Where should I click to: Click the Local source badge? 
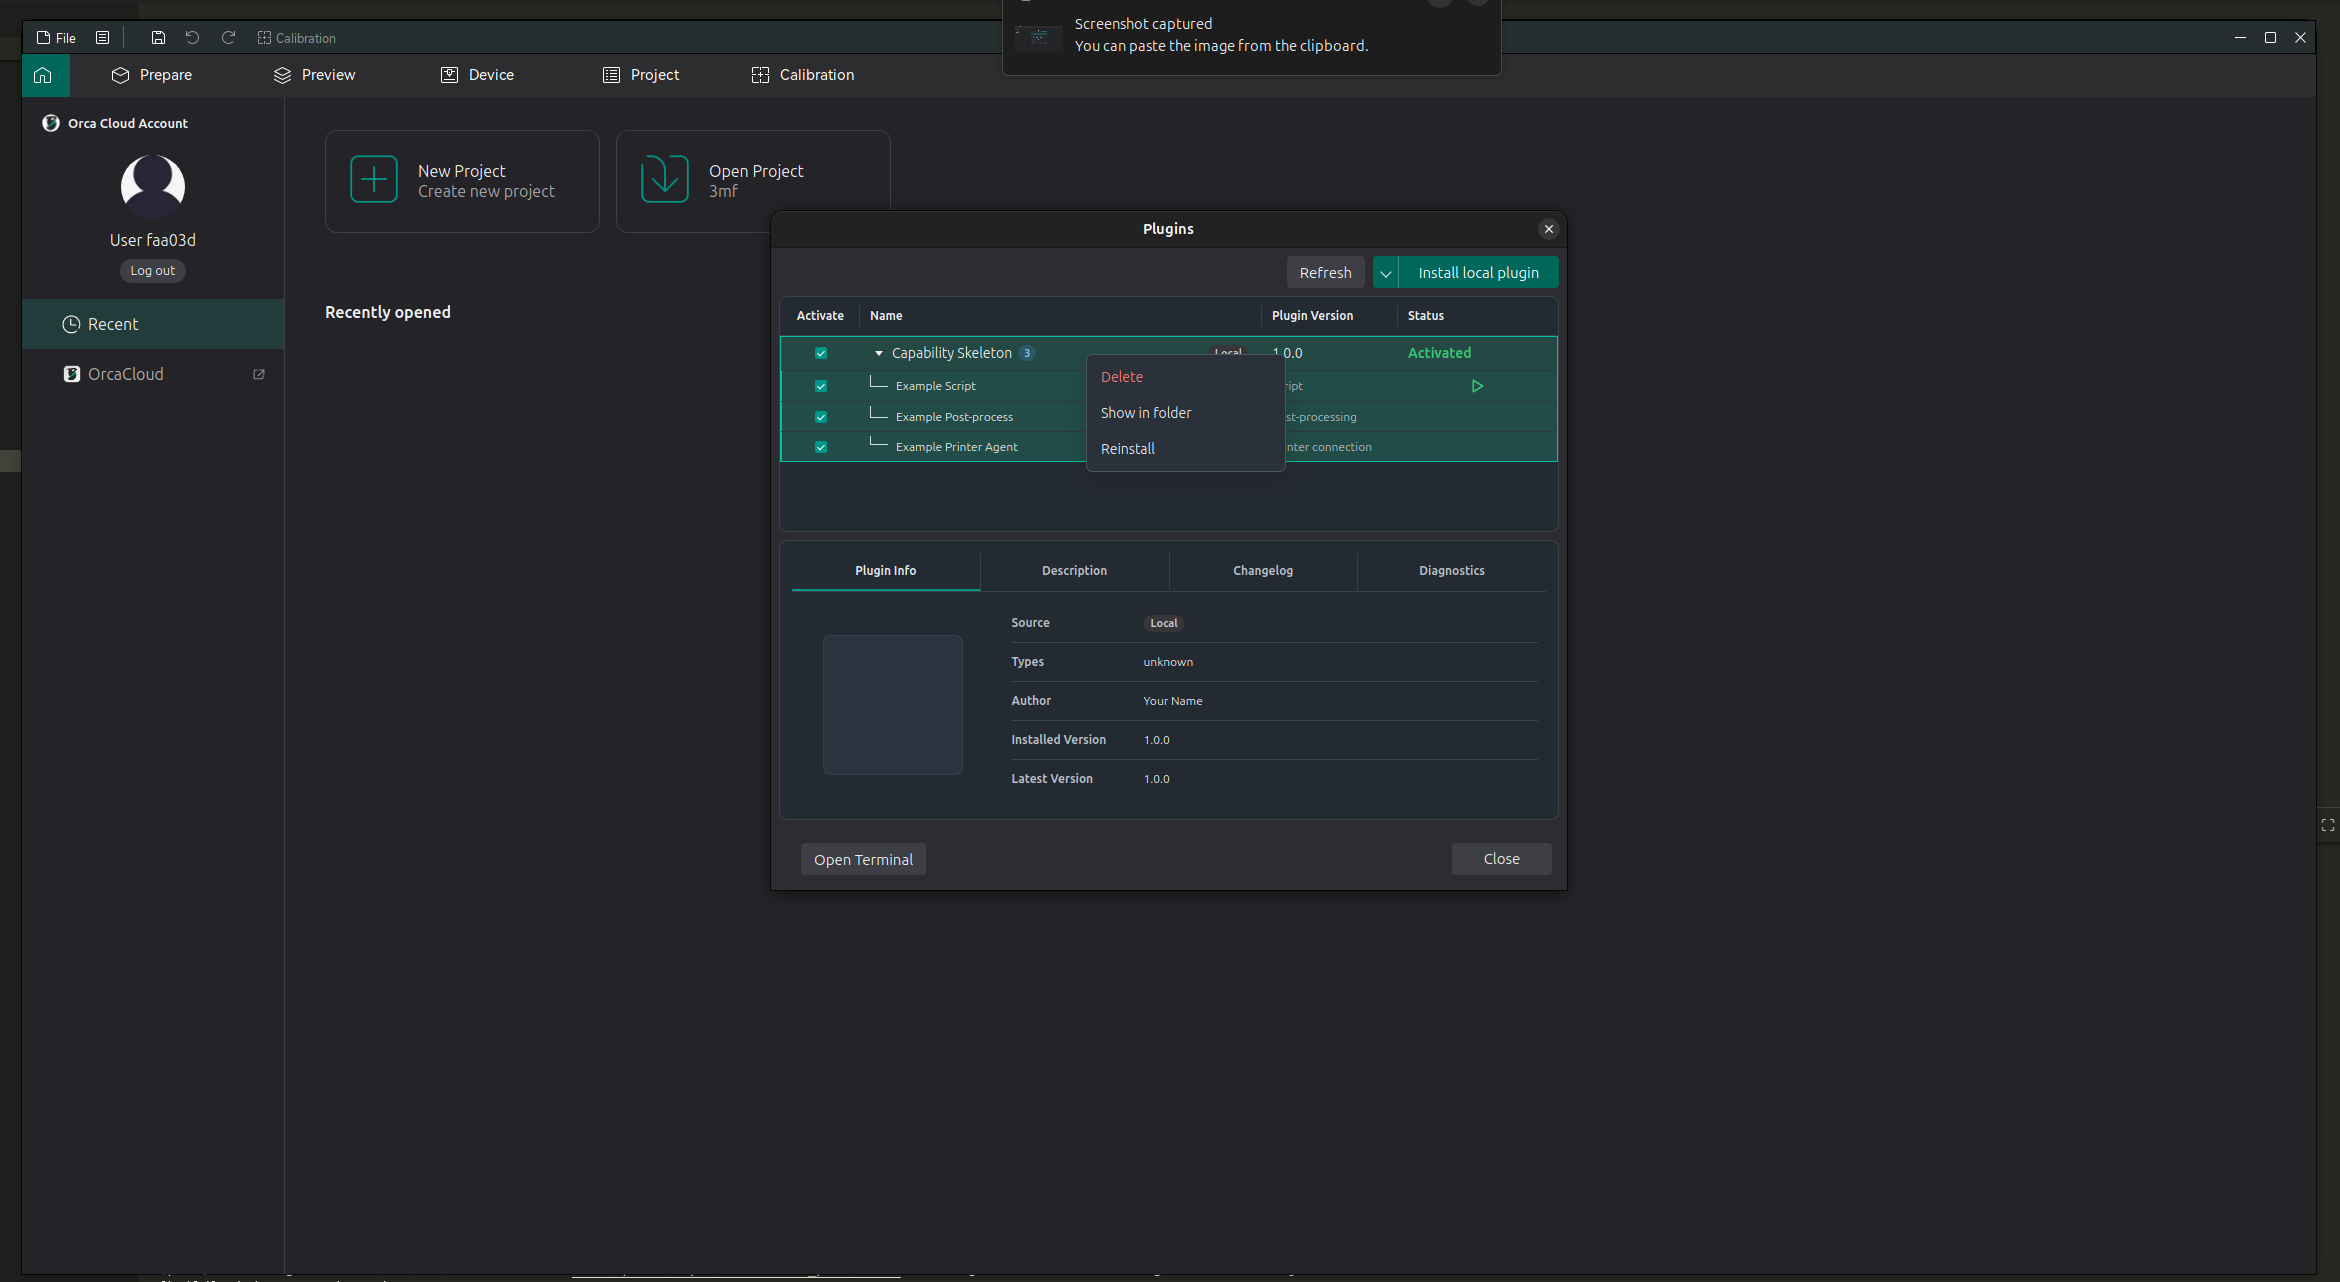(1164, 623)
